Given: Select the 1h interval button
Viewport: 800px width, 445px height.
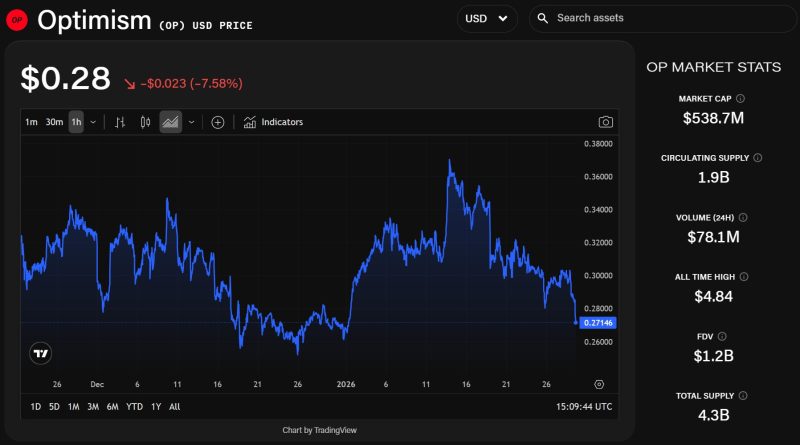Looking at the screenshot, I should pyautogui.click(x=76, y=122).
